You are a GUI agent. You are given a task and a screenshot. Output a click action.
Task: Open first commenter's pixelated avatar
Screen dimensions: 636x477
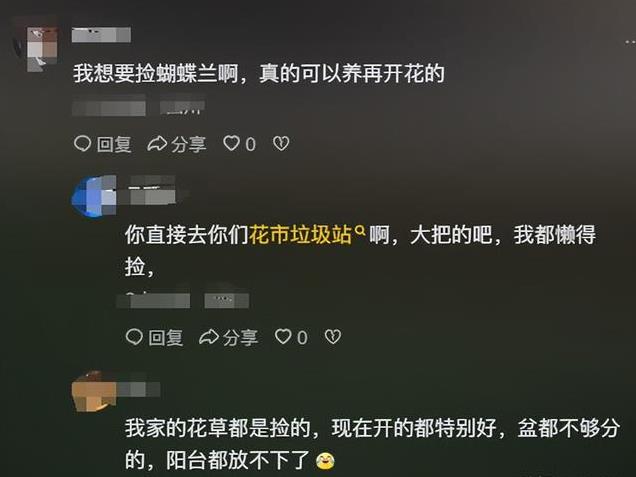tap(42, 49)
